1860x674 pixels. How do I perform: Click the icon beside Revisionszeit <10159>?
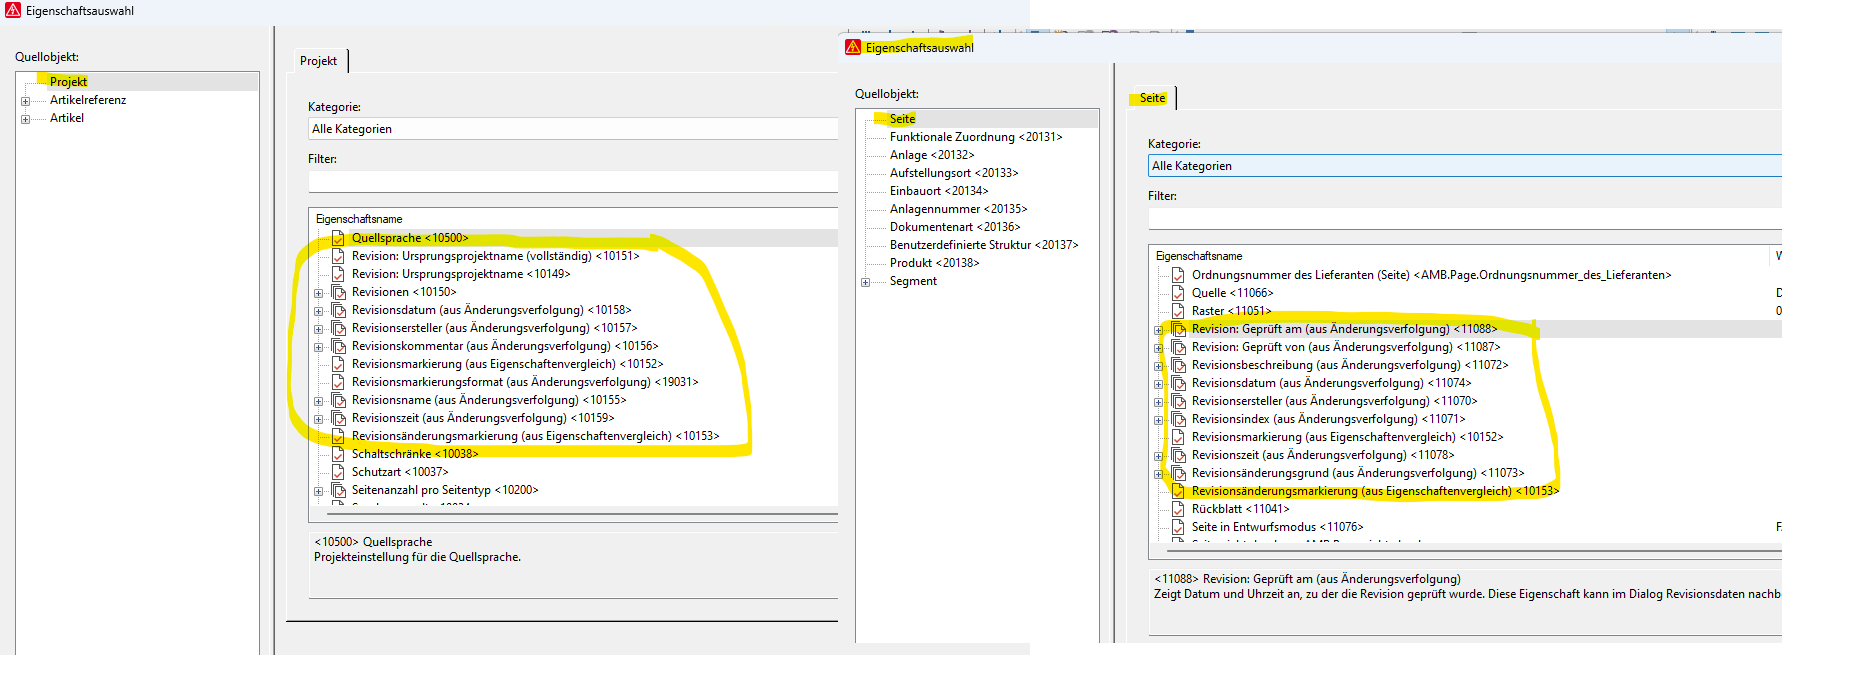pos(338,418)
